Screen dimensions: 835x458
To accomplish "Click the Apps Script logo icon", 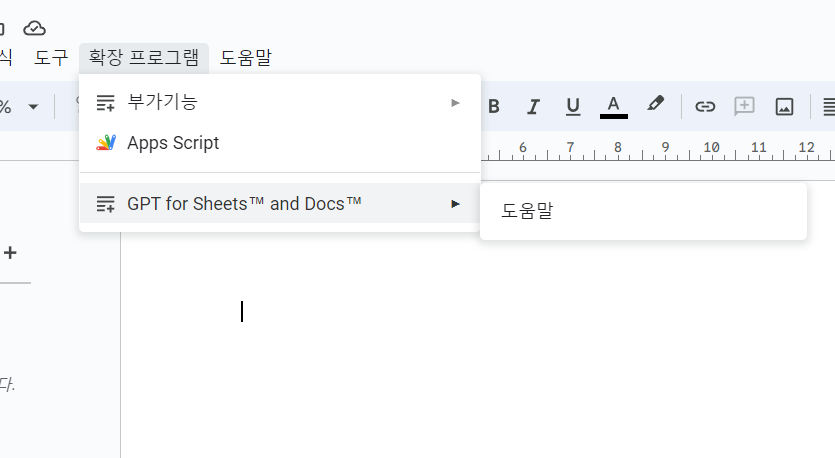I will coord(106,143).
